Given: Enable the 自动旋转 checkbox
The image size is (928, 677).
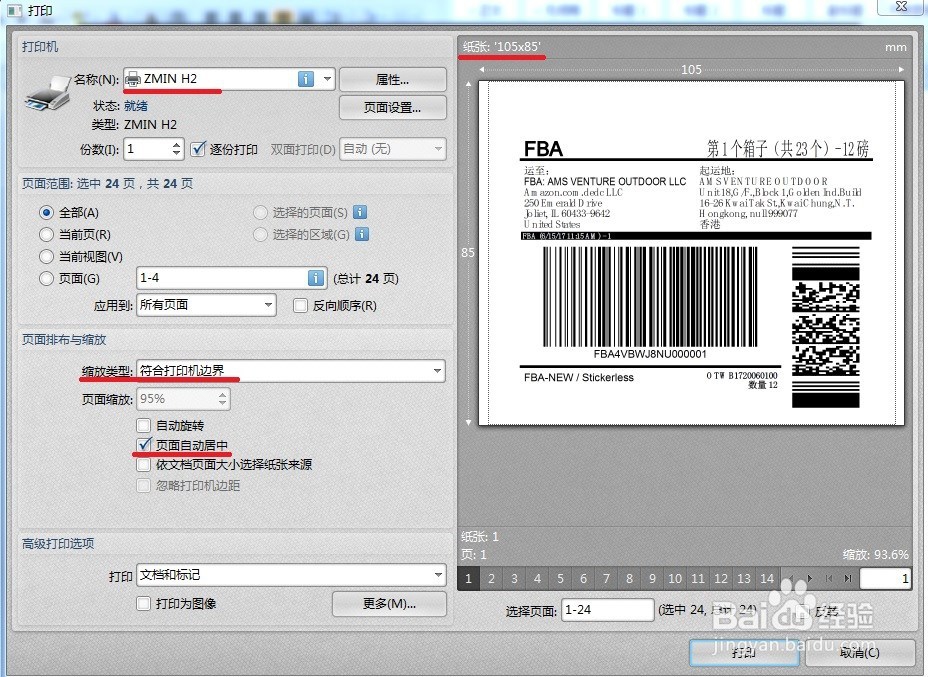Looking at the screenshot, I should tap(143, 425).
